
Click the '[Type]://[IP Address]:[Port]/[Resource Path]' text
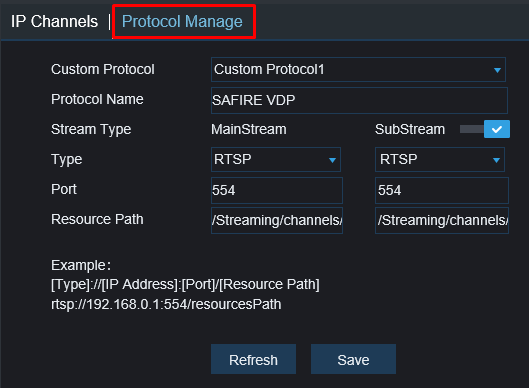185,284
